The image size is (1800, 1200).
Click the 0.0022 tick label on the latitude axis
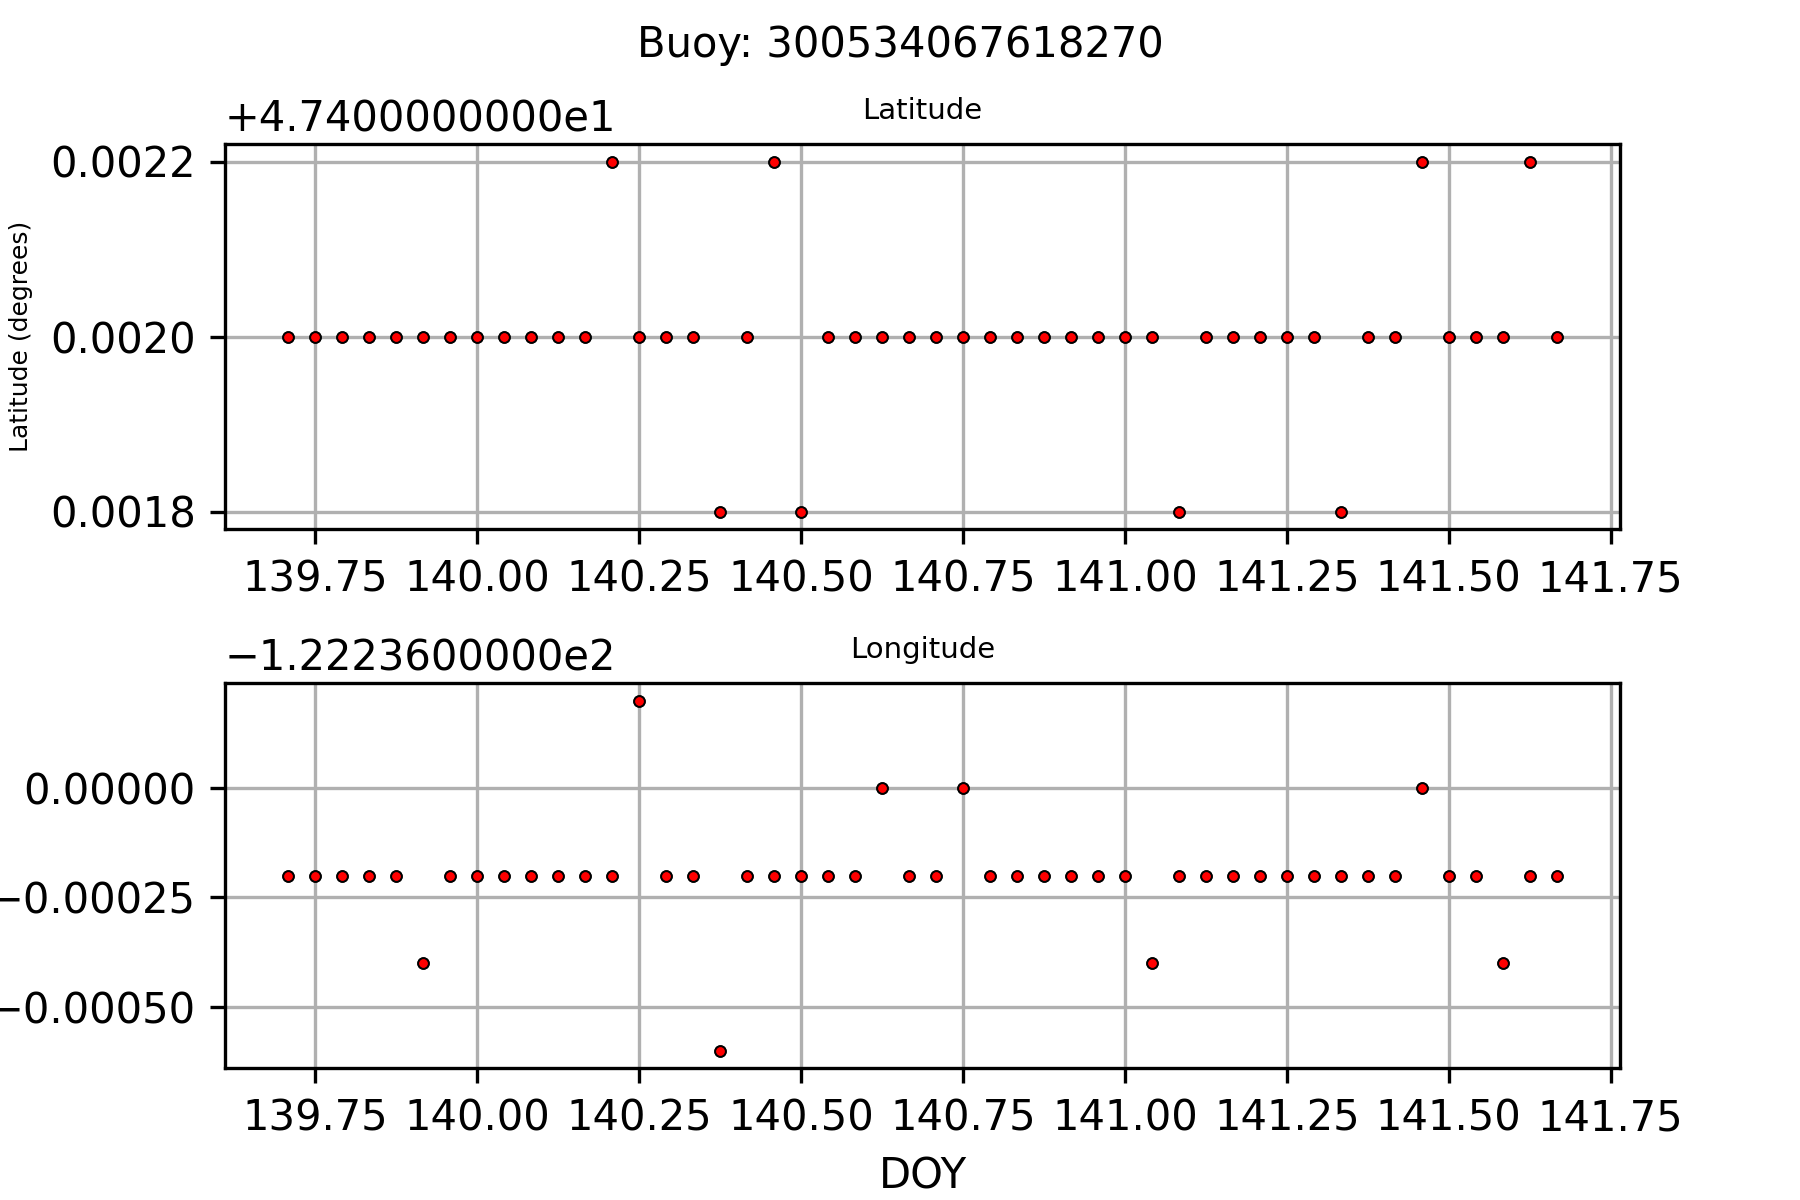coord(123,163)
